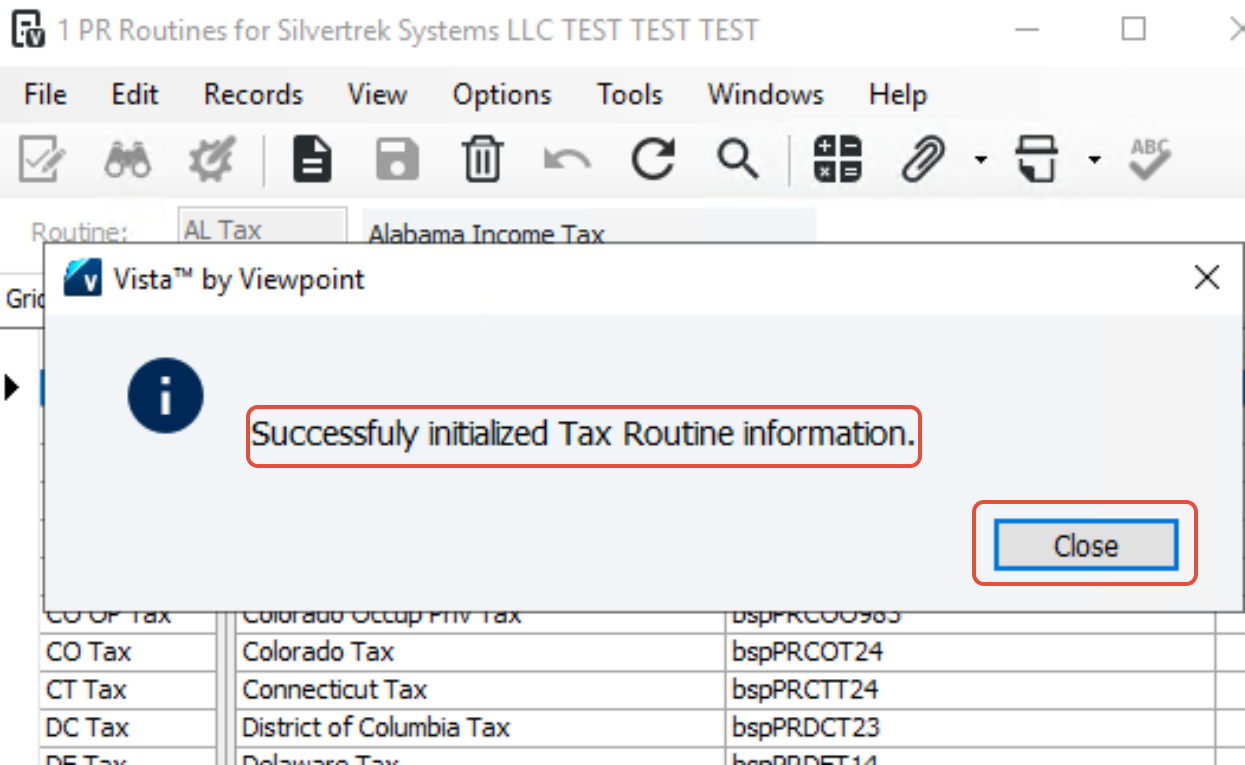This screenshot has width=1245, height=765.
Task: Select the CT Tax row cell
Action: tap(128, 690)
